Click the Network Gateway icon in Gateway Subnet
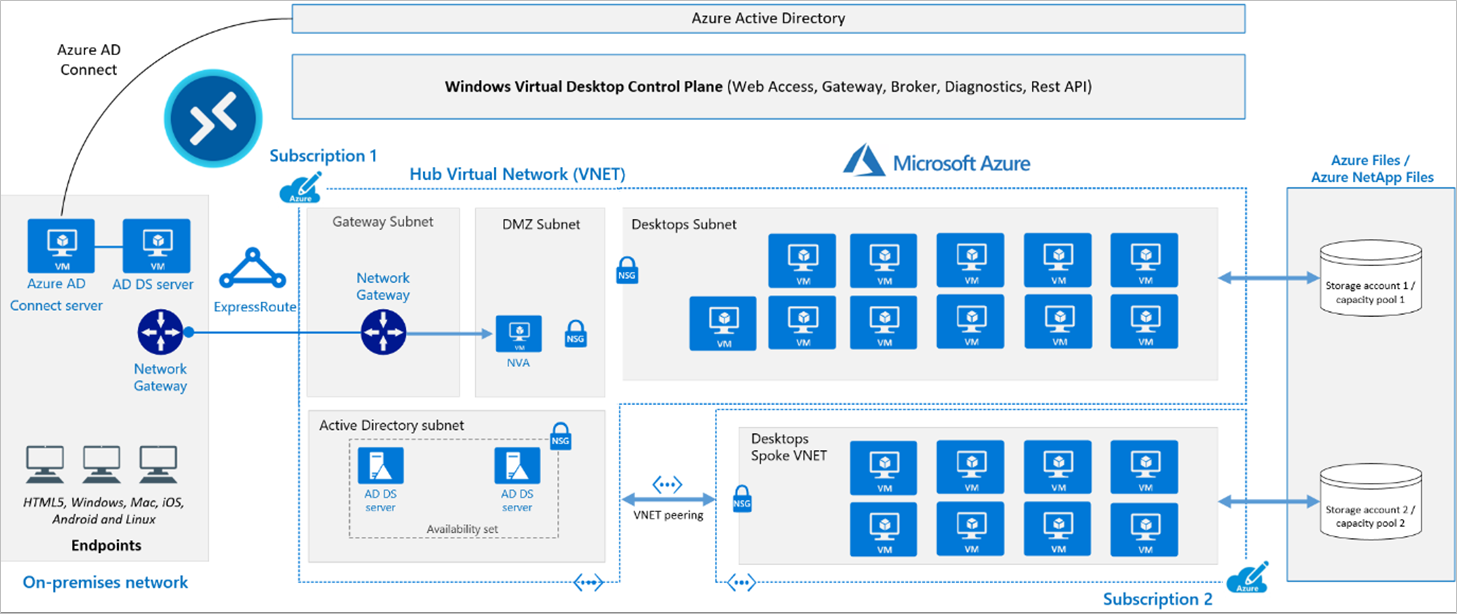This screenshot has width=1457, height=614. 383,331
